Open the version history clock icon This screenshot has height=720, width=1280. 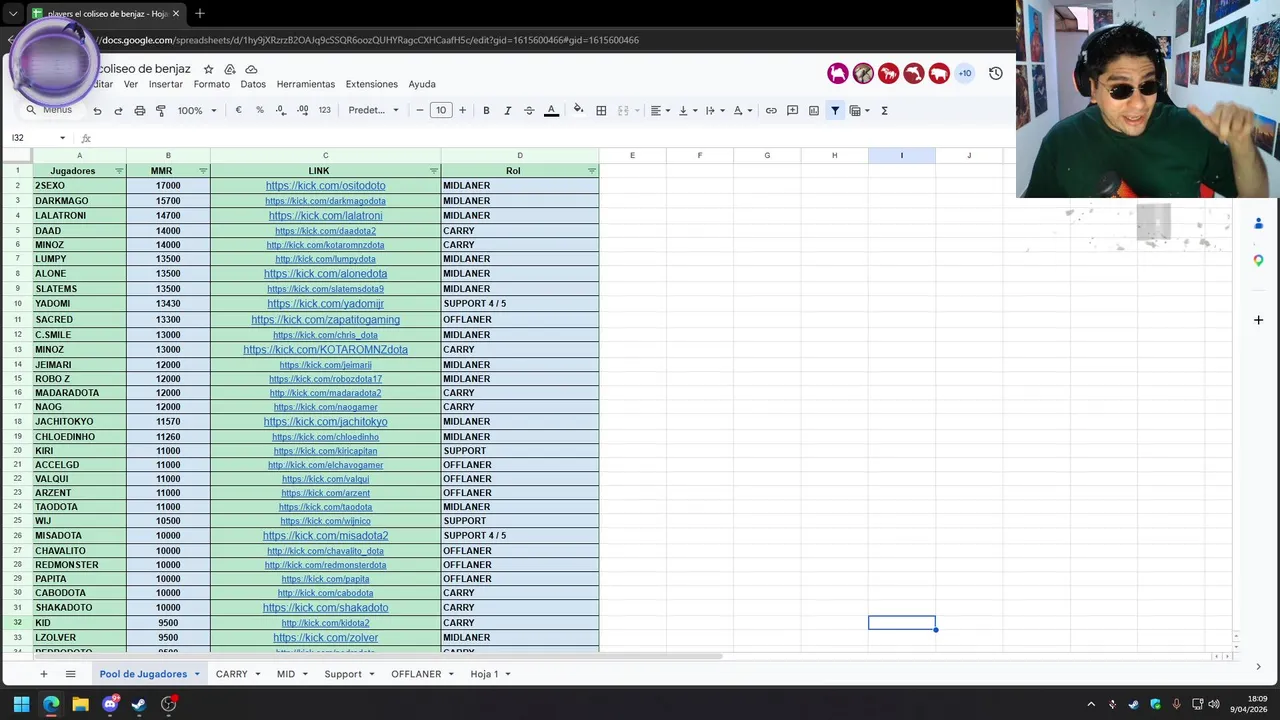pos(996,73)
